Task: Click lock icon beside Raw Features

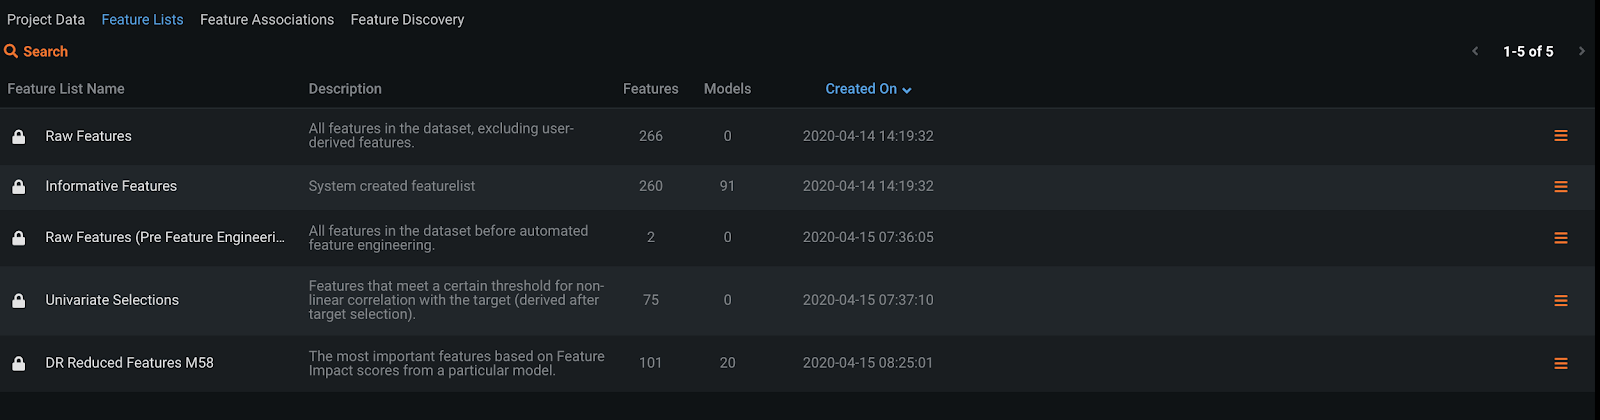Action: coord(18,137)
